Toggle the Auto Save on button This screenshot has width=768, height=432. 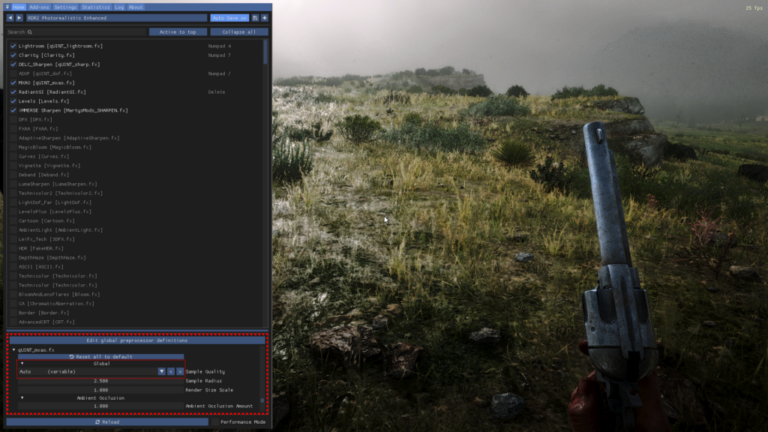pyautogui.click(x=230, y=18)
